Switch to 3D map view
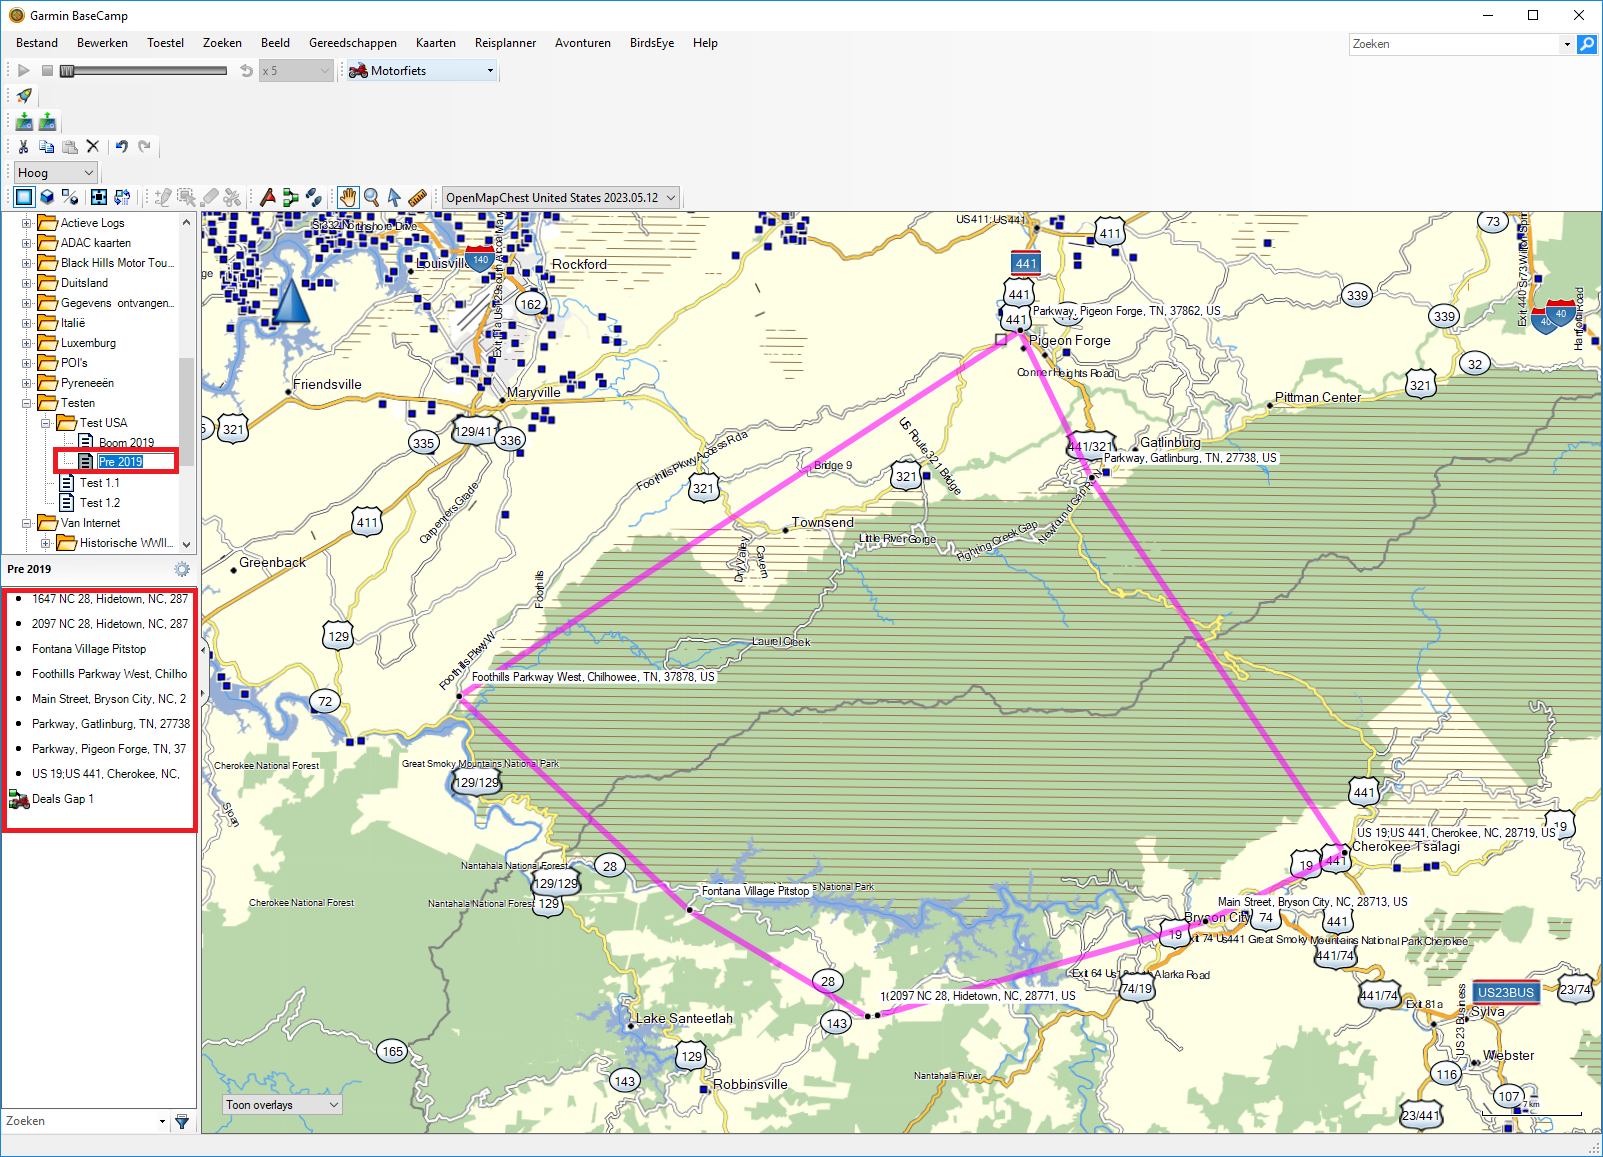Viewport: 1603px width, 1157px height. pos(47,197)
